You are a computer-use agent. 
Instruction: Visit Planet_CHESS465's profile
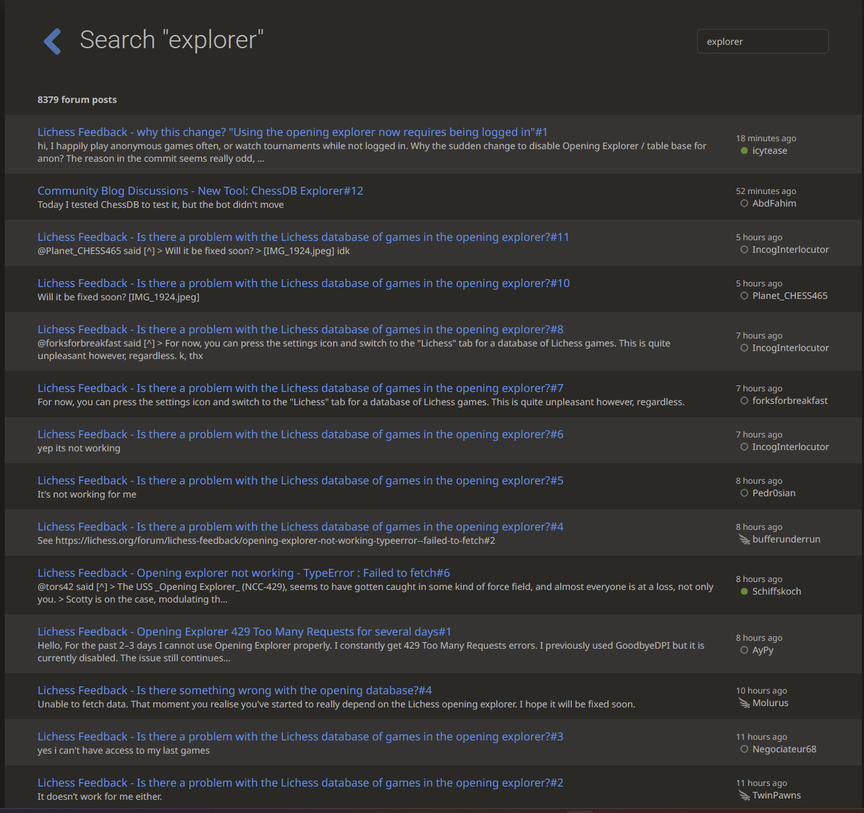(790, 296)
